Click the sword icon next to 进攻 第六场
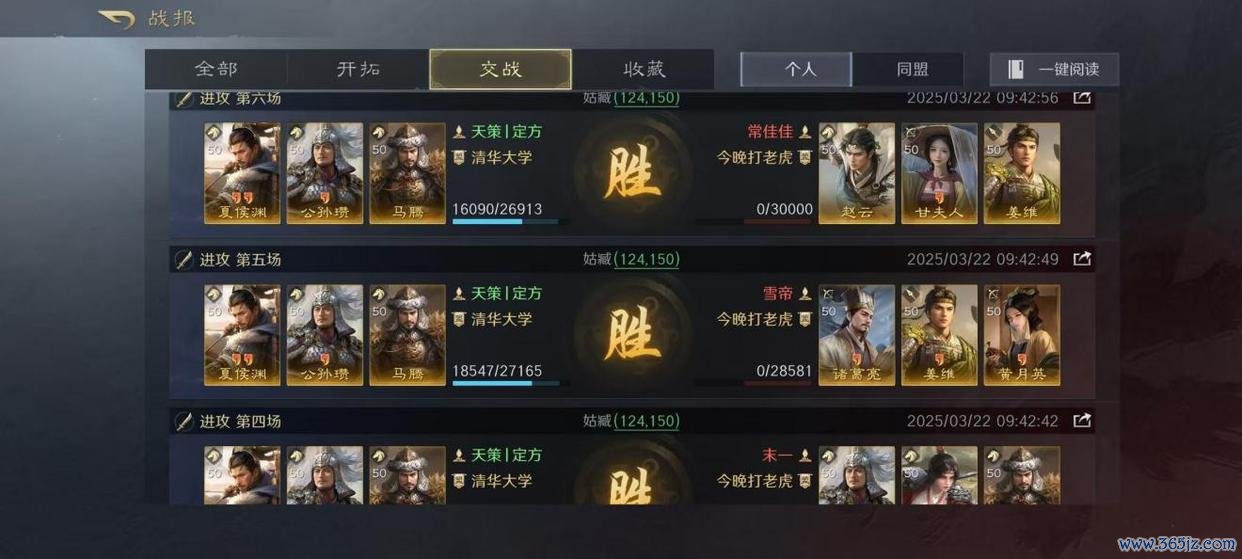The height and width of the screenshot is (559, 1242). tap(184, 98)
